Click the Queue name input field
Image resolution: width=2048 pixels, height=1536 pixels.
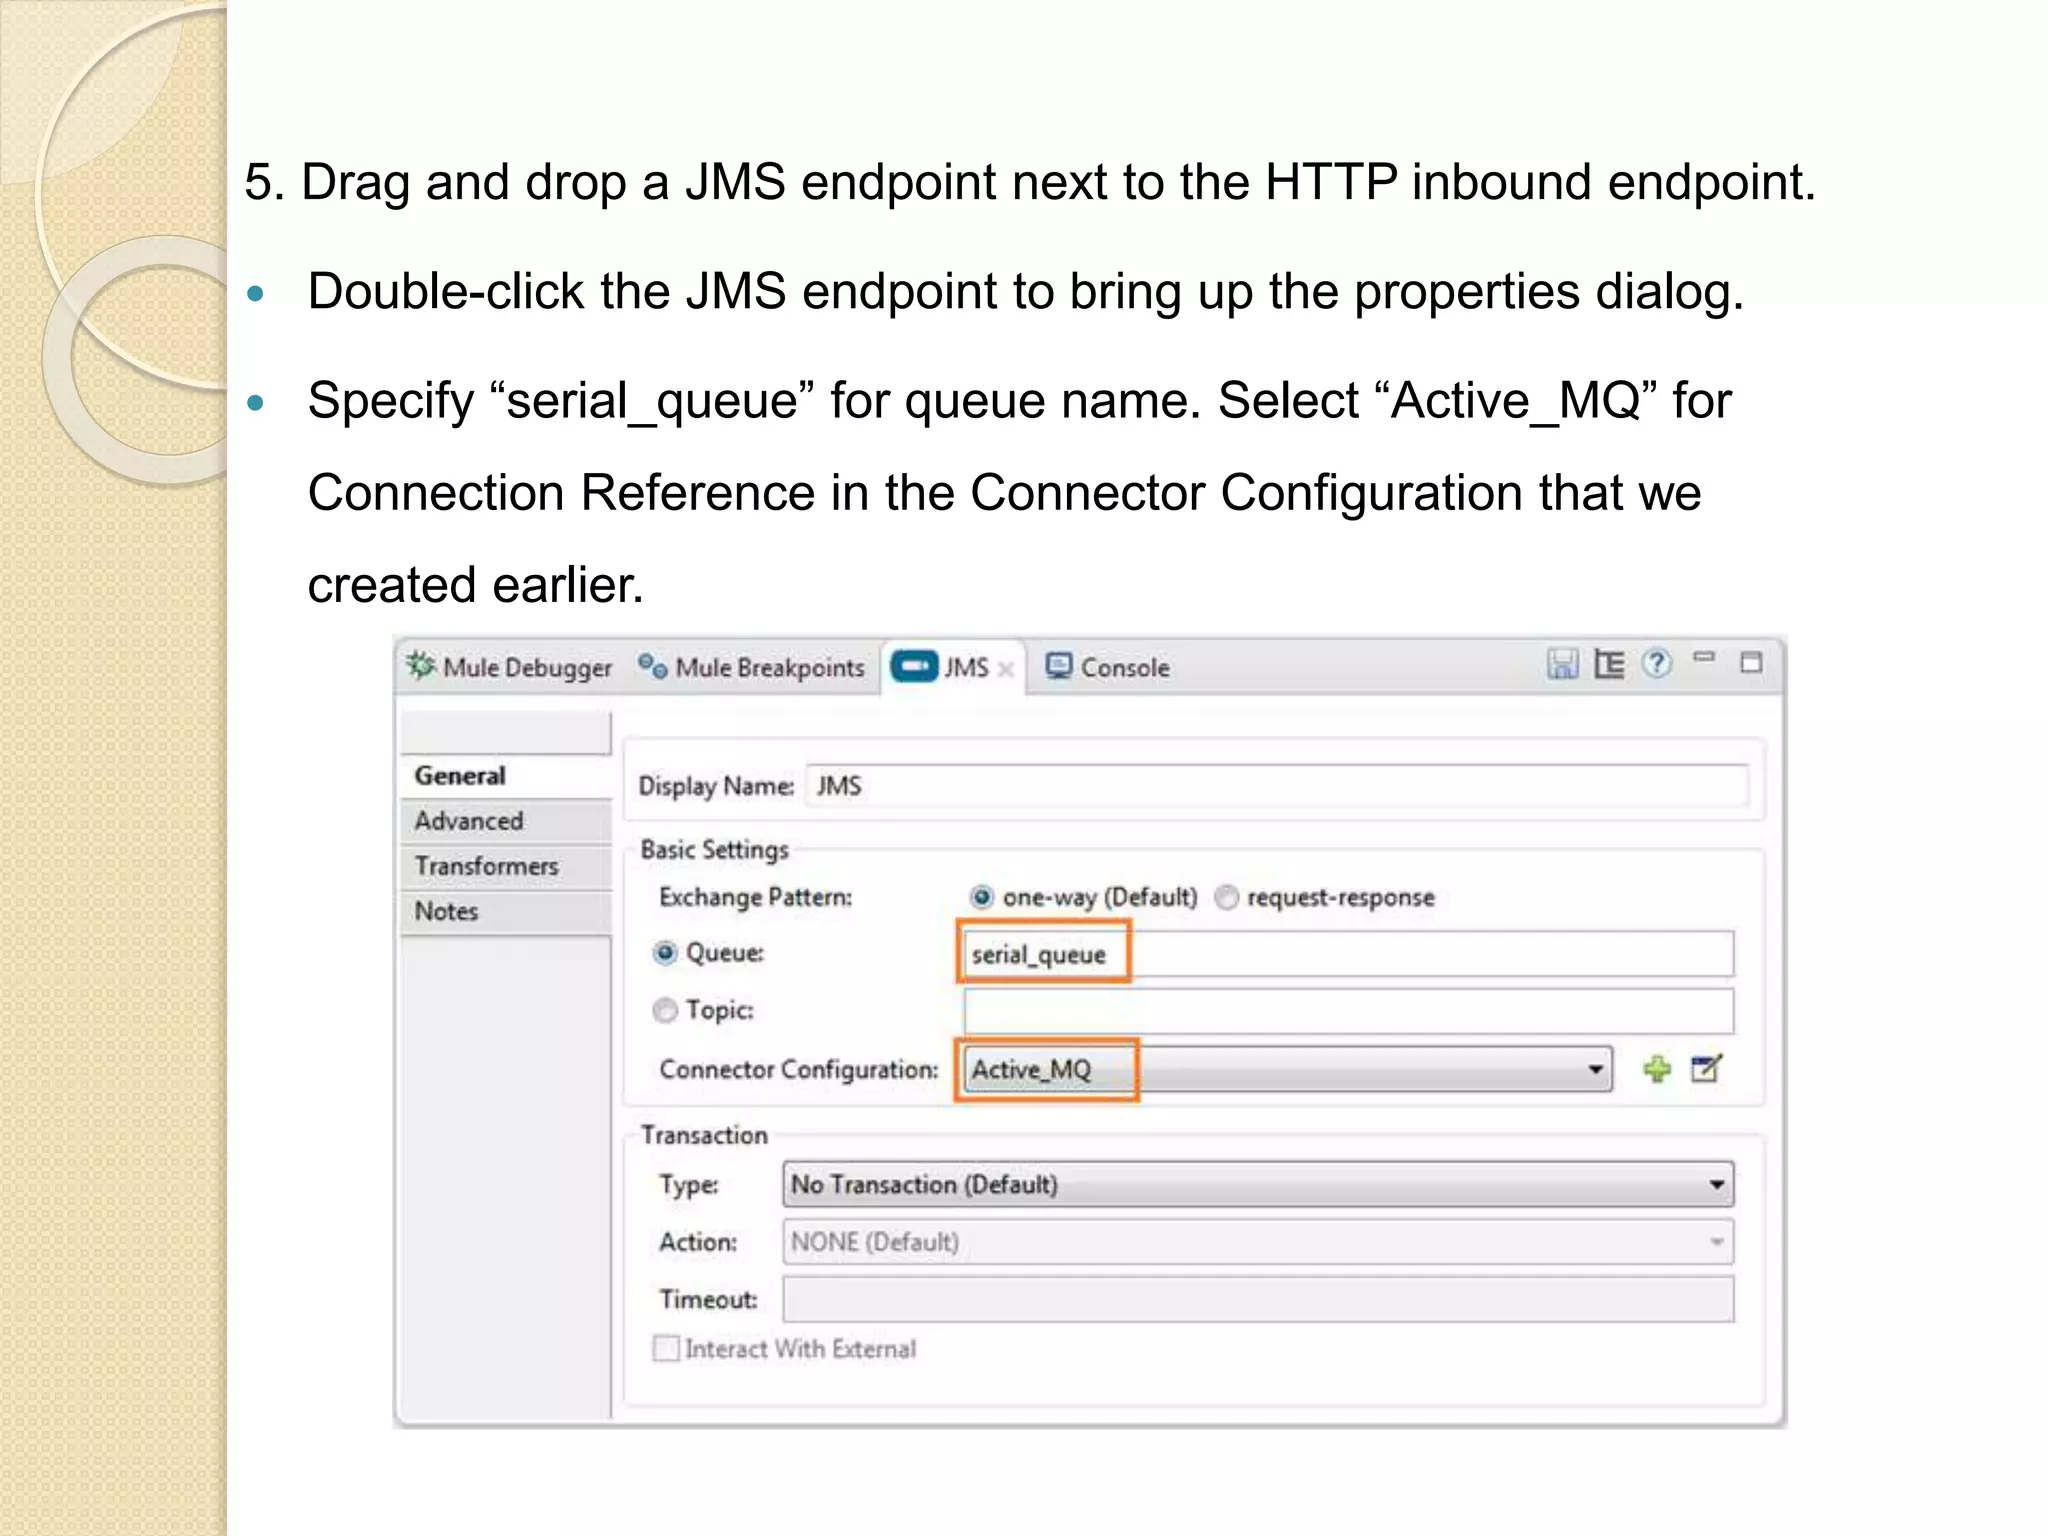coord(1348,954)
